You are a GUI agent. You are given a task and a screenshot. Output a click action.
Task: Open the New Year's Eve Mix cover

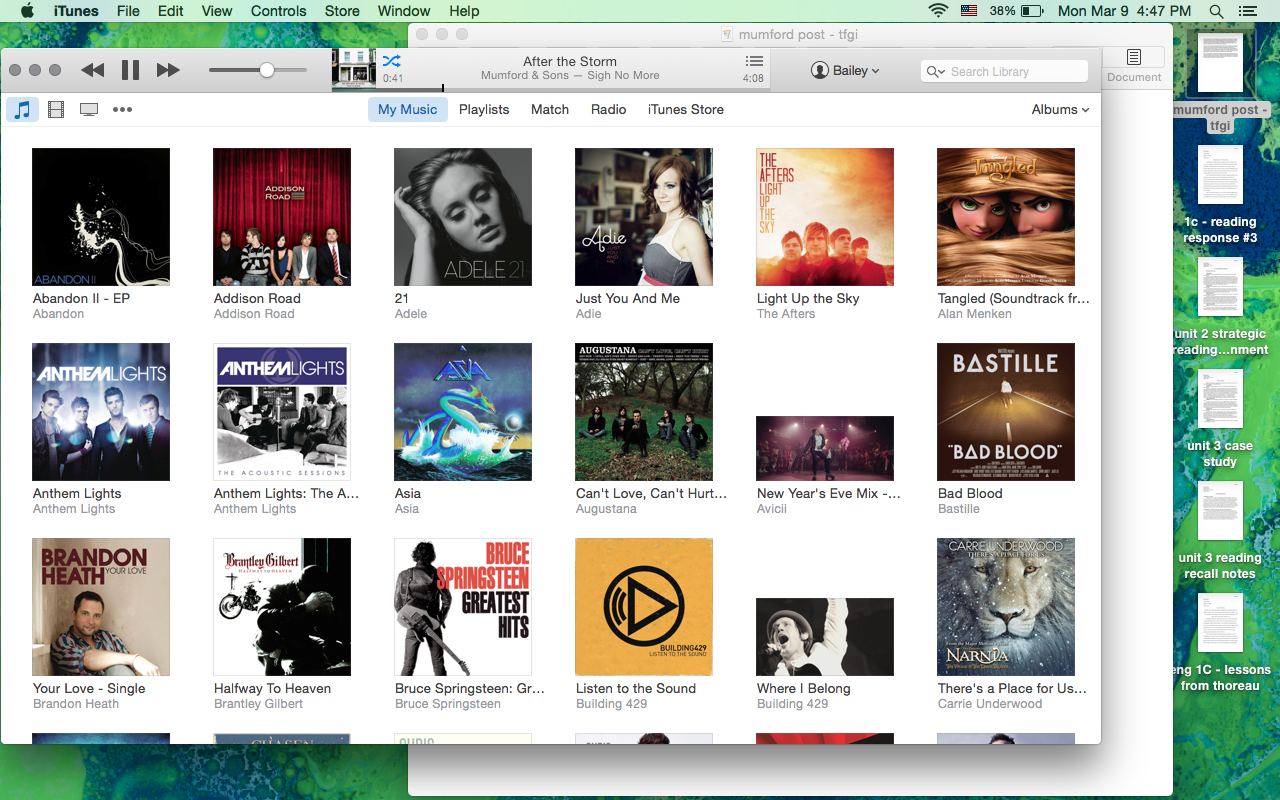point(825,448)
